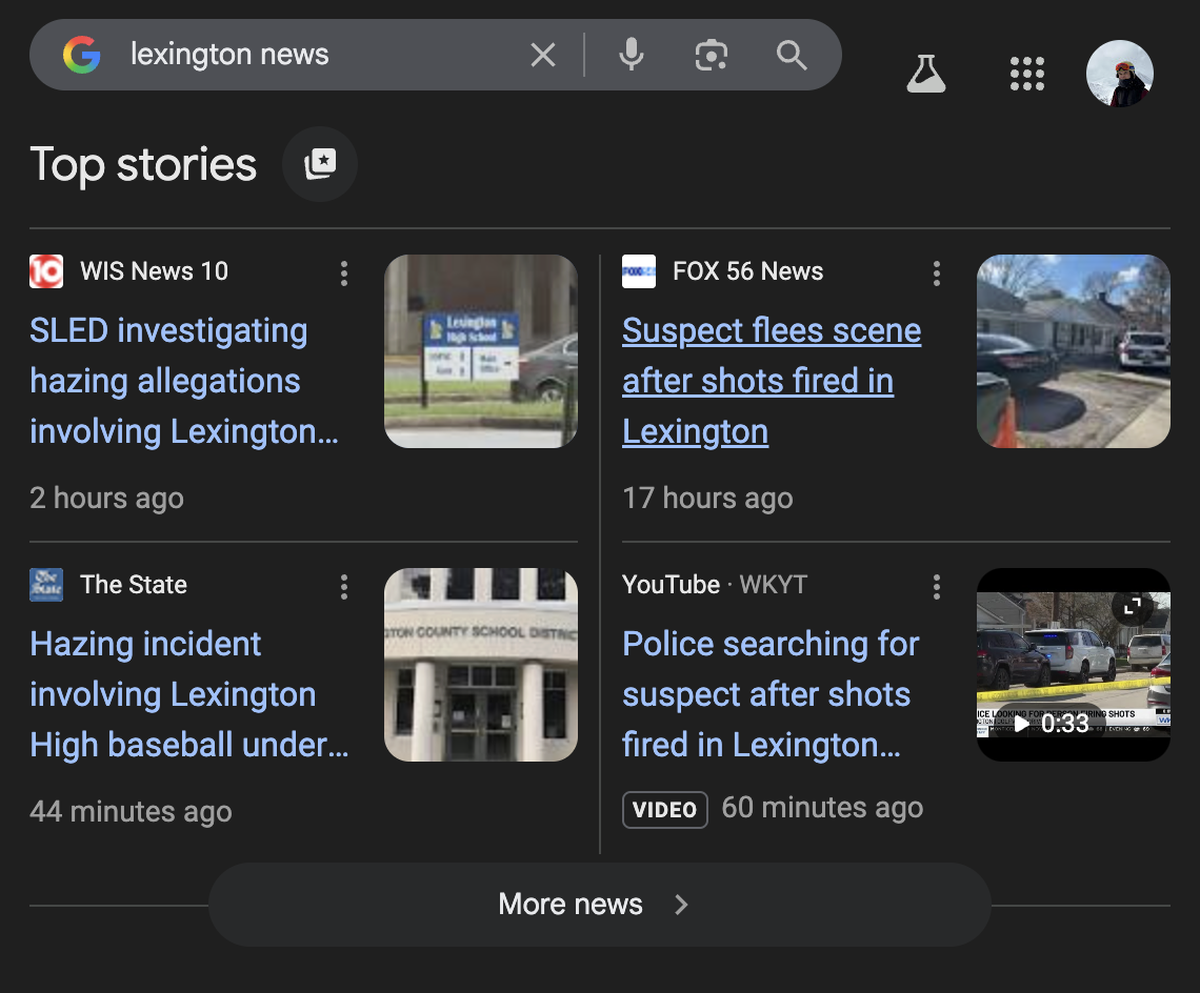Open Police searching for suspect video story
The image size is (1200, 993).
(x=771, y=694)
